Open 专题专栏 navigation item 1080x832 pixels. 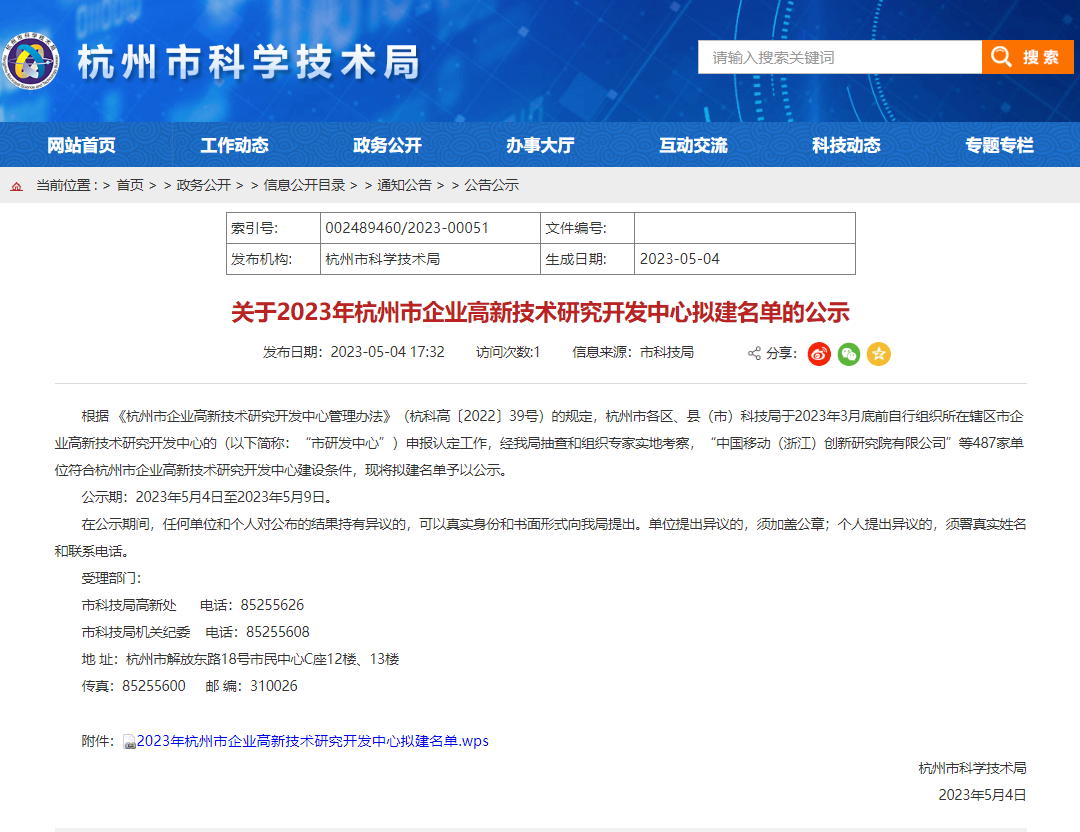click(x=999, y=145)
